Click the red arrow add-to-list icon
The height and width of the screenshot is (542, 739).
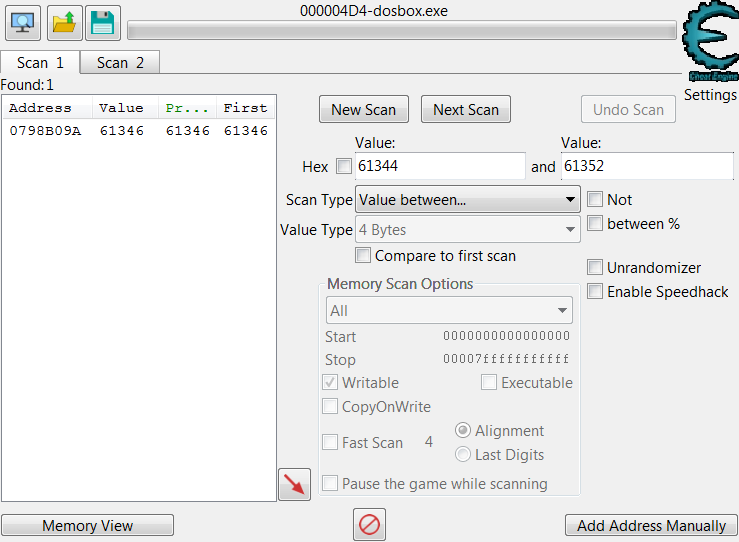pyautogui.click(x=294, y=485)
